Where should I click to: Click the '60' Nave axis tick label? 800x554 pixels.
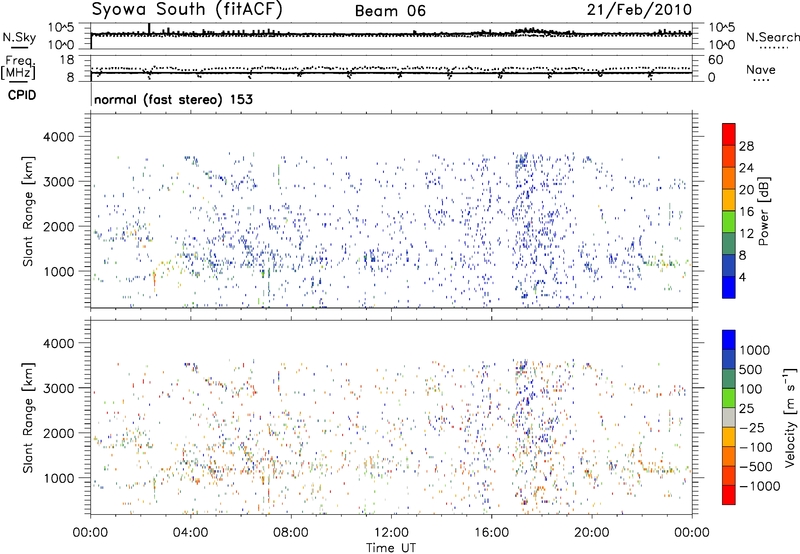coord(715,60)
